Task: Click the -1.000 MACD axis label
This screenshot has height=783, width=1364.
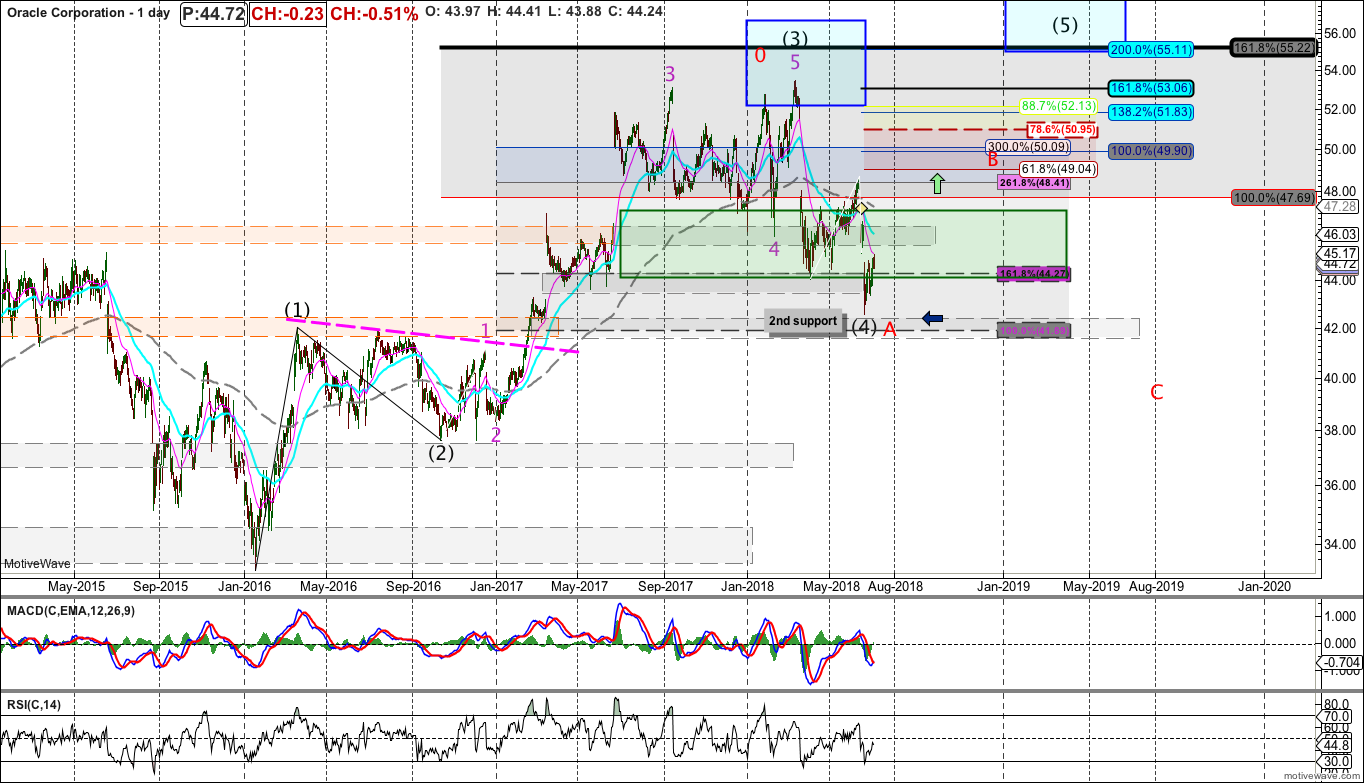Action: (1339, 672)
